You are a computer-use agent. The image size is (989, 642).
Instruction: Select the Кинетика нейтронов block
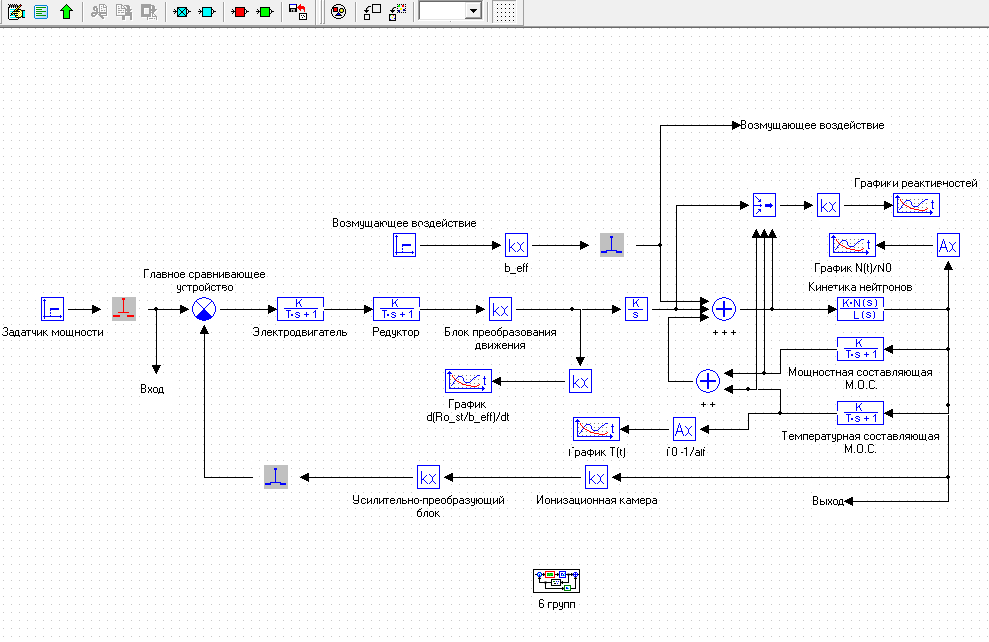[x=861, y=309]
